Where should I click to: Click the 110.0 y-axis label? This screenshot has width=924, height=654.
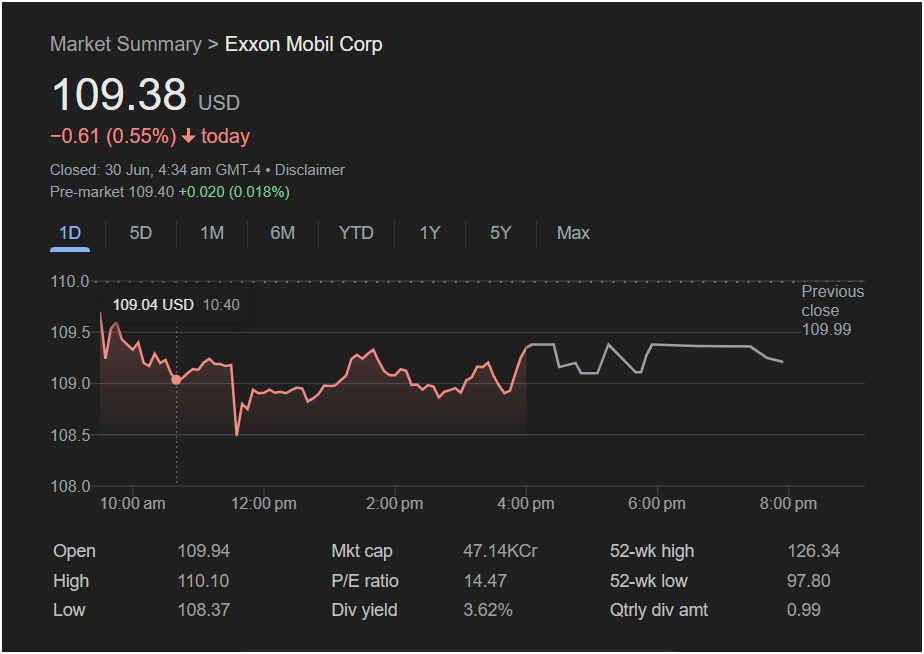click(70, 282)
